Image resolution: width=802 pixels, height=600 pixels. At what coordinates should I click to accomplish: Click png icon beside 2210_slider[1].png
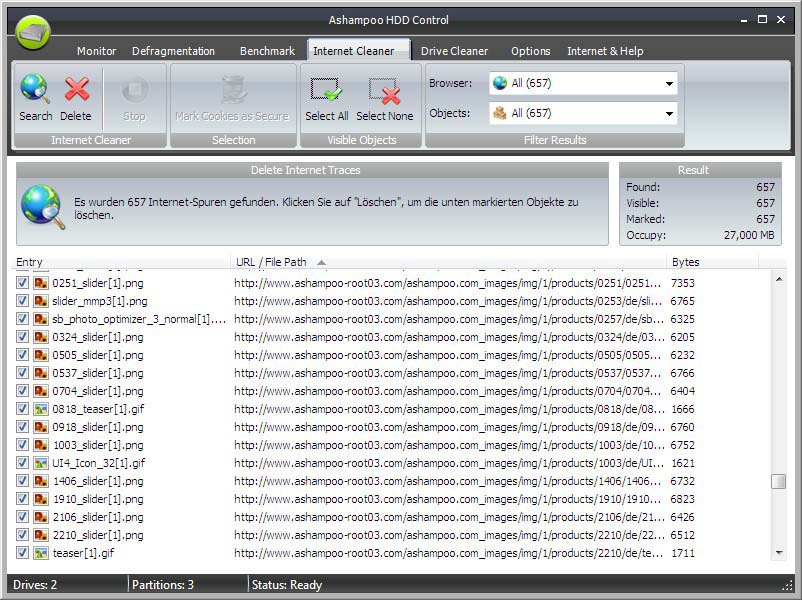coord(41,535)
